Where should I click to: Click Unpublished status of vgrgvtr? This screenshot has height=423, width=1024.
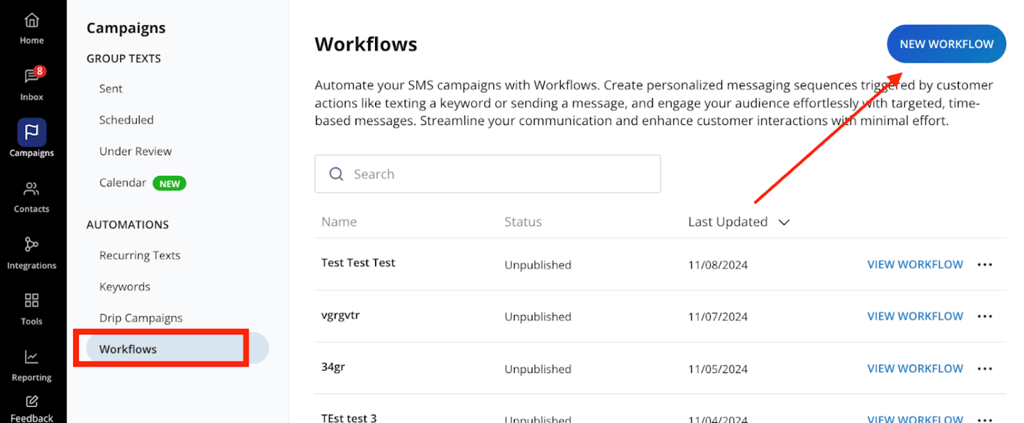click(537, 317)
